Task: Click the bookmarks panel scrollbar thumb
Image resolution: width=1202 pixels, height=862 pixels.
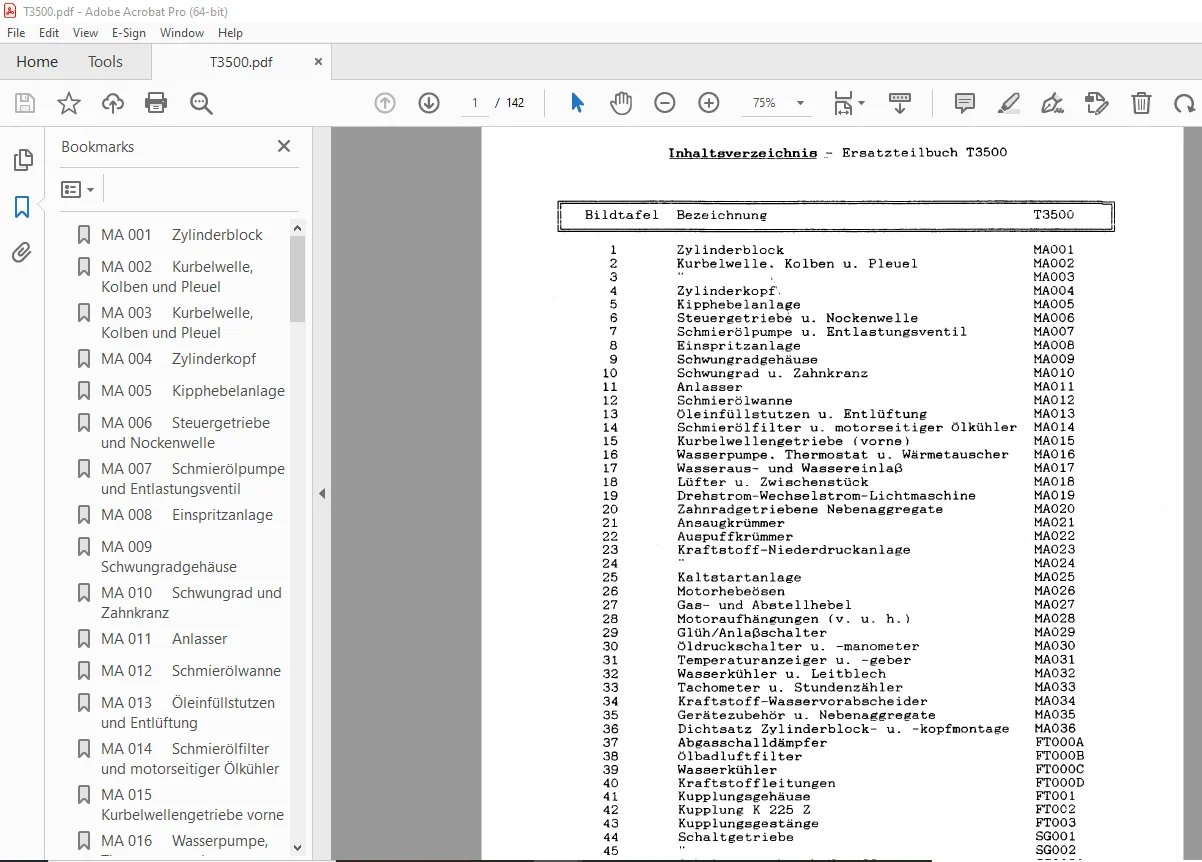Action: (297, 279)
